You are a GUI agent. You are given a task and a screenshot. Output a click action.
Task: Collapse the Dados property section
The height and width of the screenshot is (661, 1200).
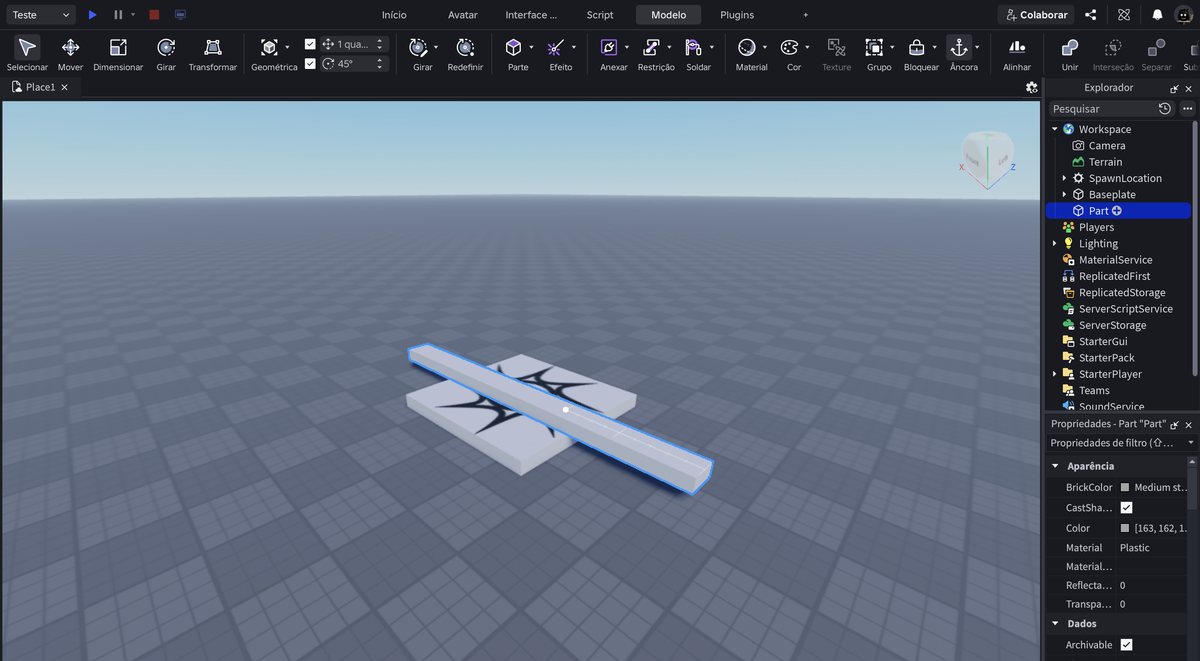pyautogui.click(x=1055, y=624)
